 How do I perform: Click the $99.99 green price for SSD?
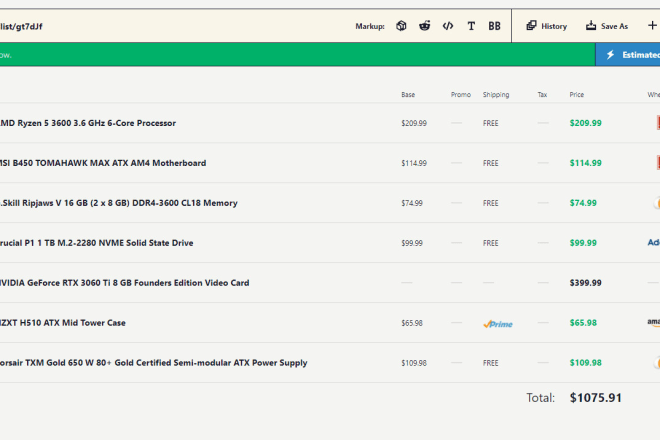[583, 243]
